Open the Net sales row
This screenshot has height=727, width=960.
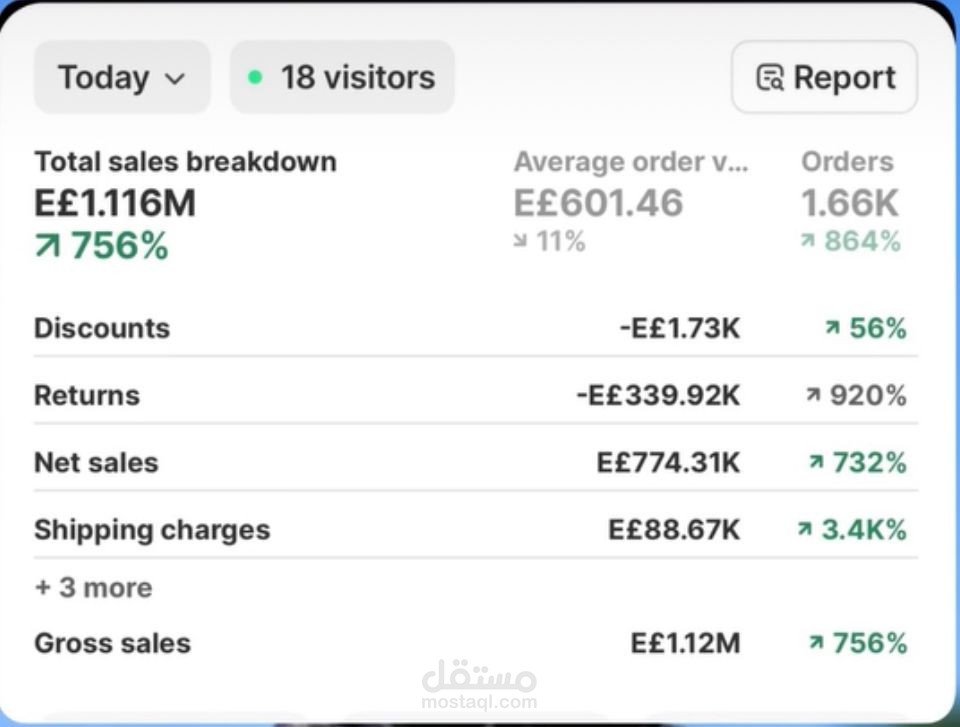[96, 462]
